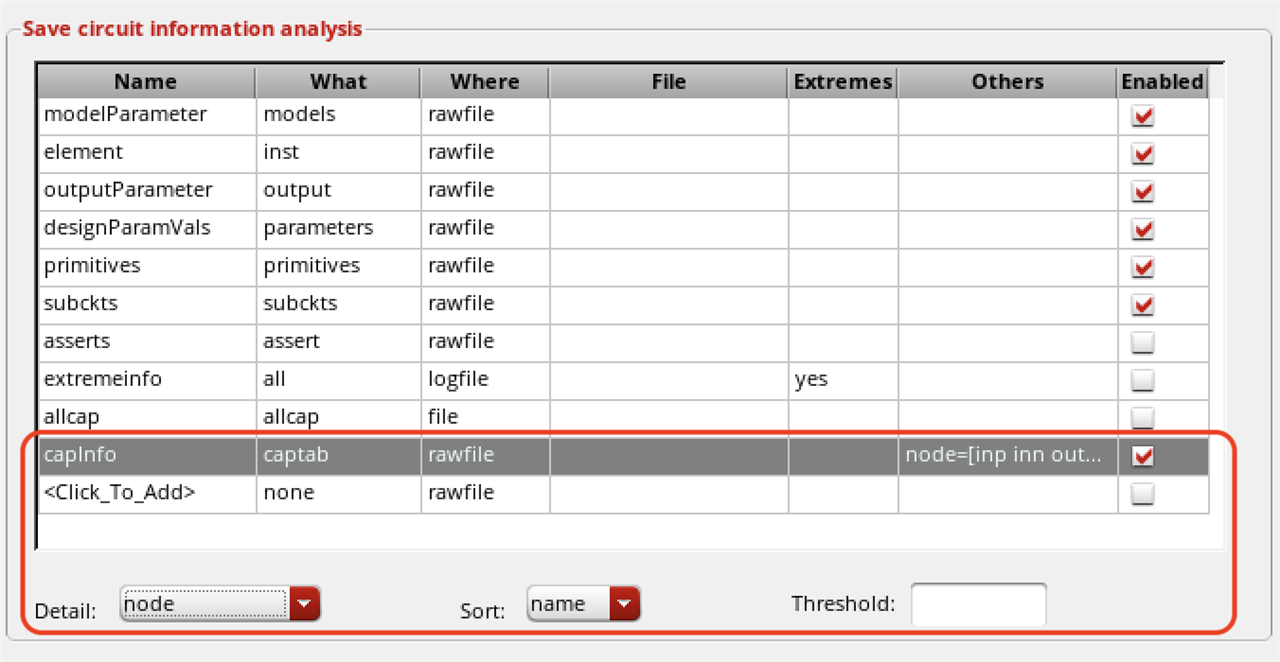Click the What column header
This screenshot has height=662, width=1280.
pyautogui.click(x=338, y=82)
